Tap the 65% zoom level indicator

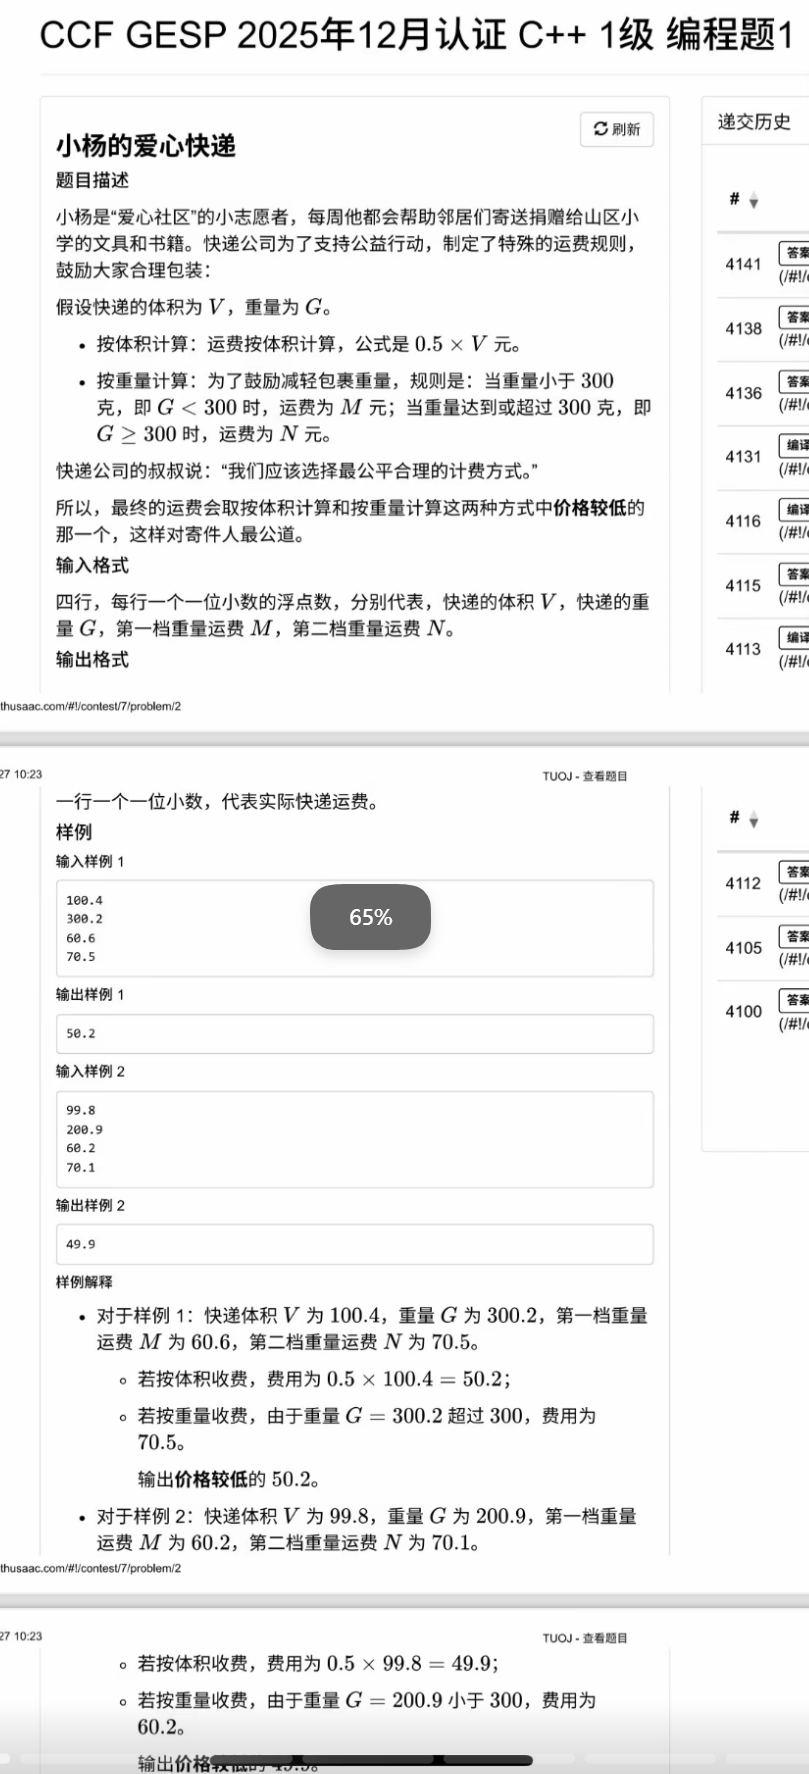point(370,917)
